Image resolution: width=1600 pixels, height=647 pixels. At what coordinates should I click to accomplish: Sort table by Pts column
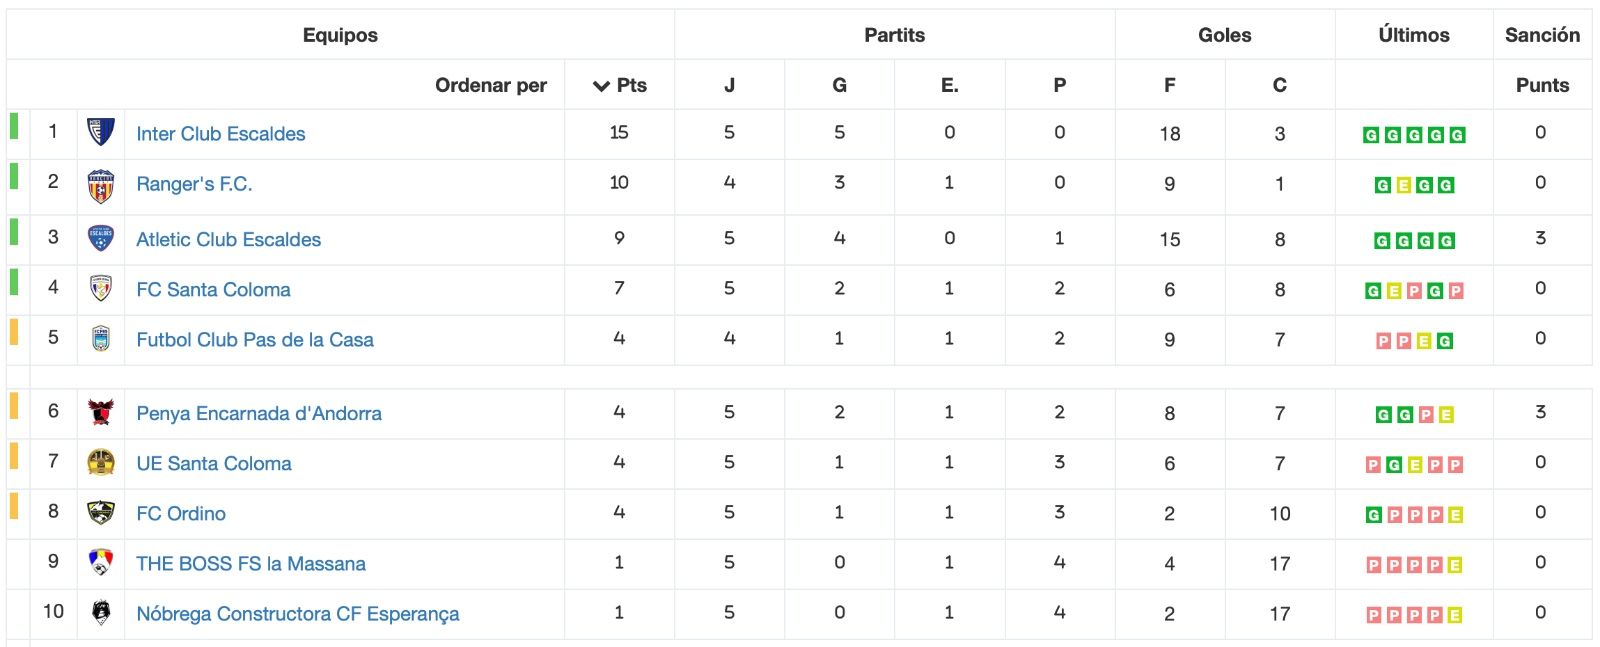[620, 85]
